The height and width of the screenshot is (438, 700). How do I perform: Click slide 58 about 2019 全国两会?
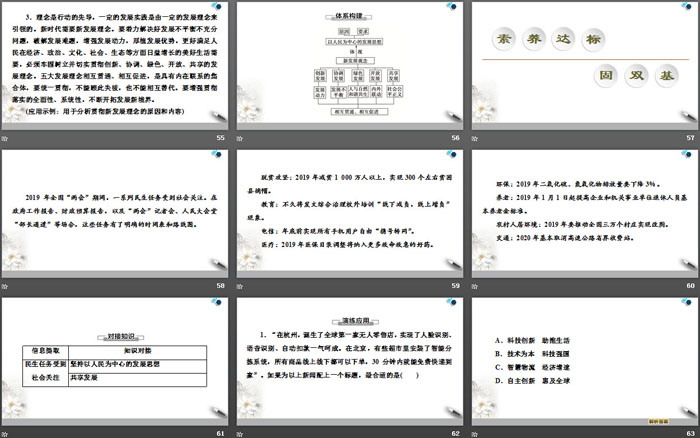116,211
